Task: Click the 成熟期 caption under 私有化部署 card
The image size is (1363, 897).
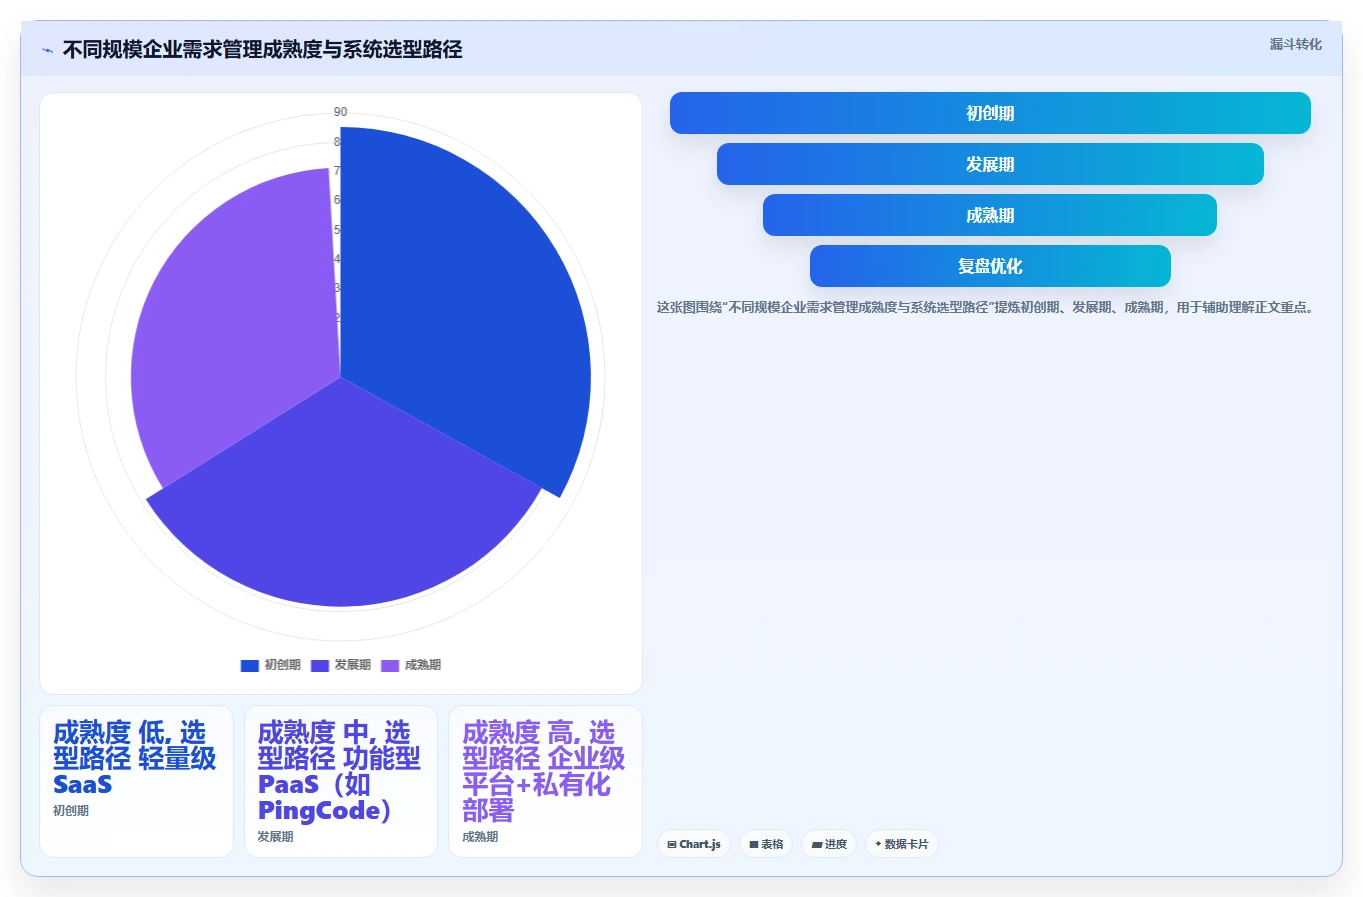Action: 480,837
